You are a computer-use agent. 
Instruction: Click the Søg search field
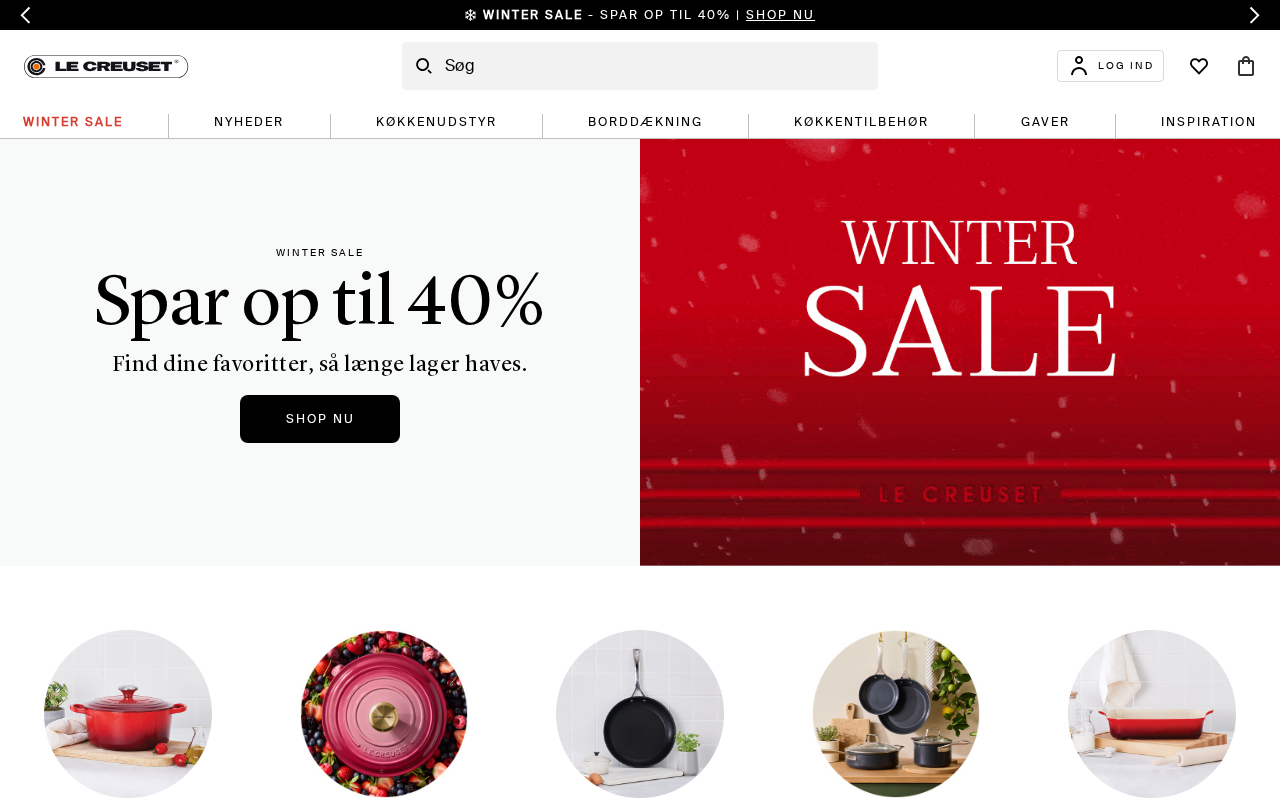640,66
